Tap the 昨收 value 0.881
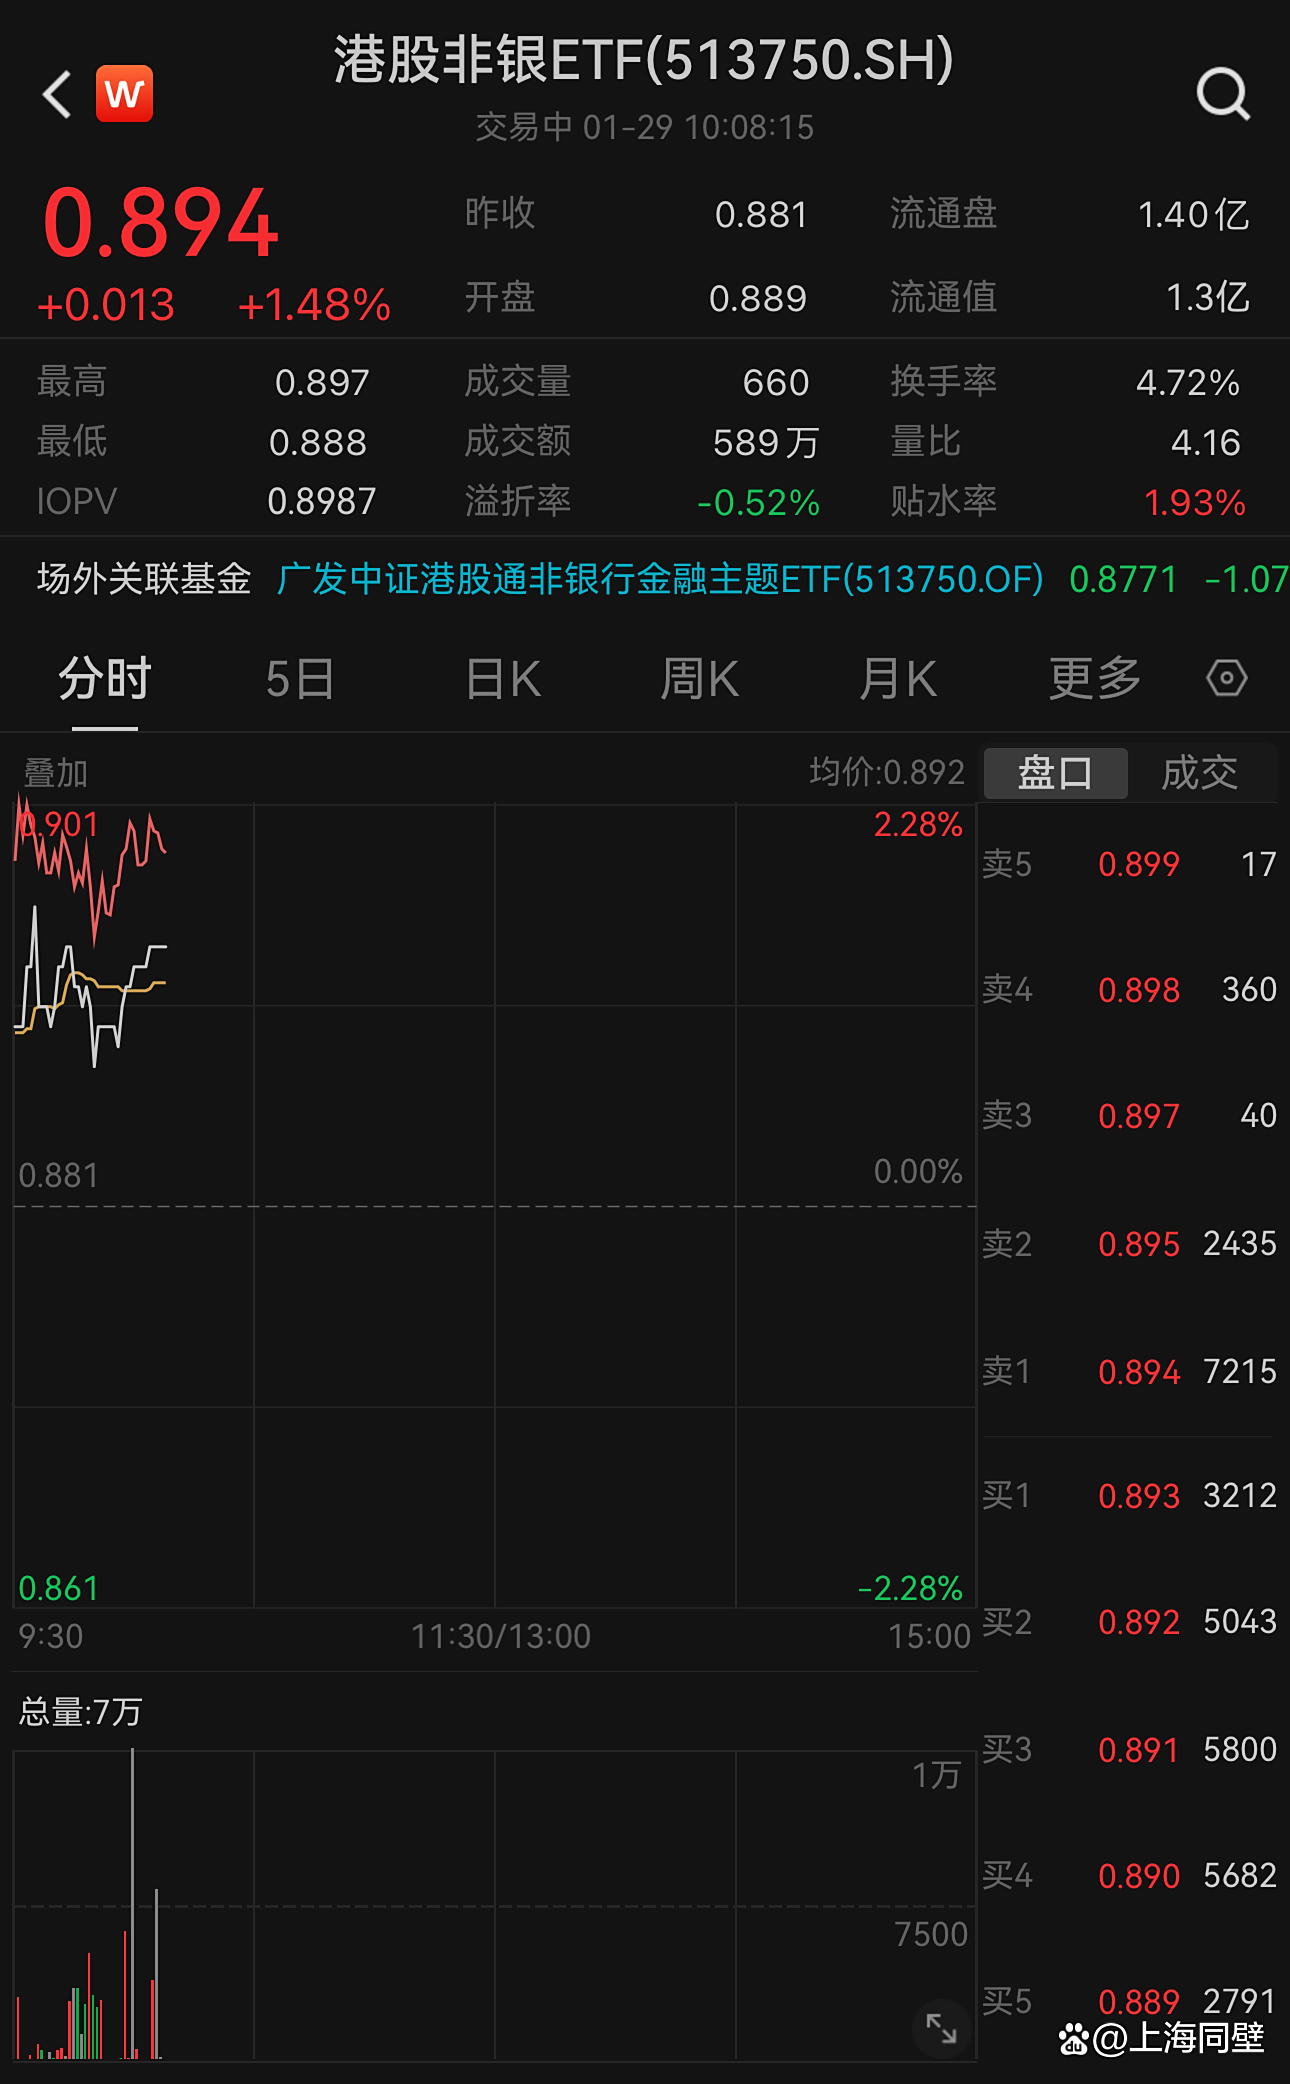 tap(761, 215)
